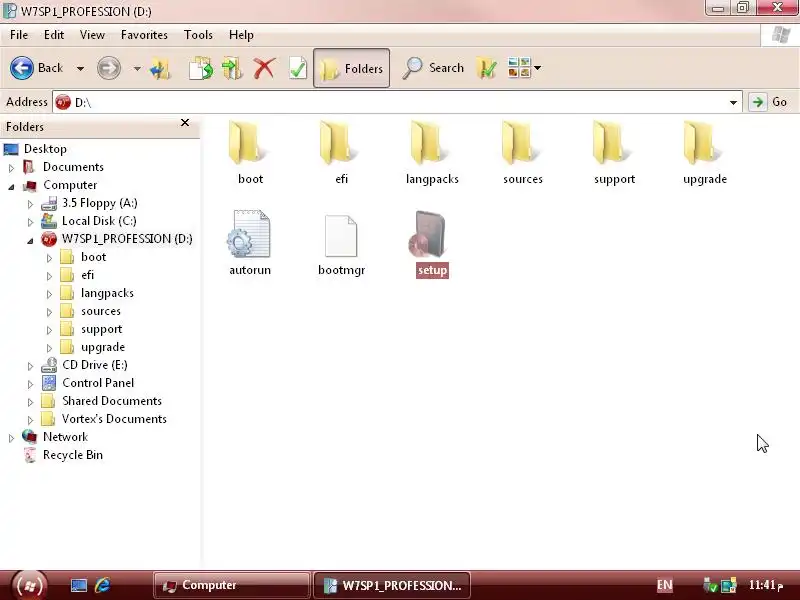Click the green checkmark properties icon
Image resolution: width=800 pixels, height=600 pixels.
pos(298,68)
